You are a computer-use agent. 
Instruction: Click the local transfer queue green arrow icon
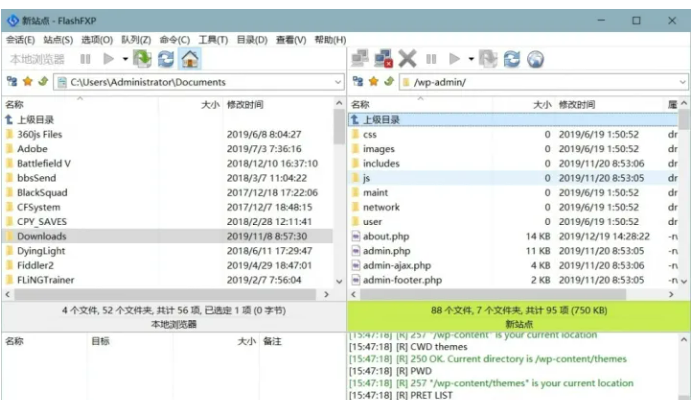pyautogui.click(x=142, y=59)
